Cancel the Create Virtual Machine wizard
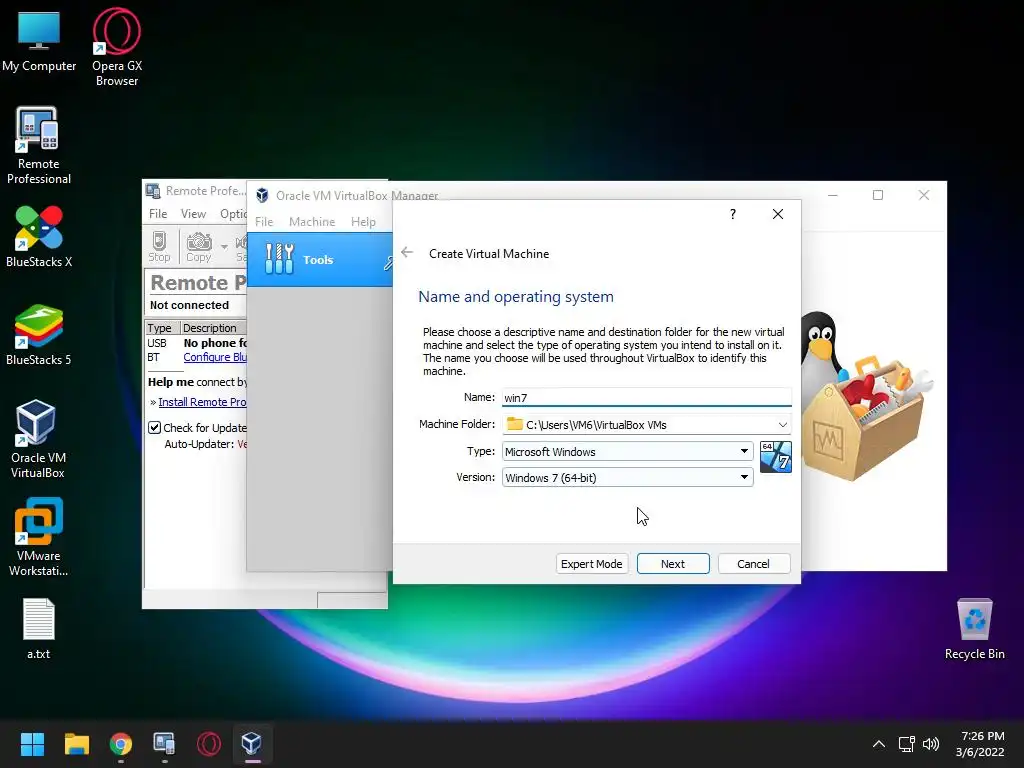 (754, 564)
